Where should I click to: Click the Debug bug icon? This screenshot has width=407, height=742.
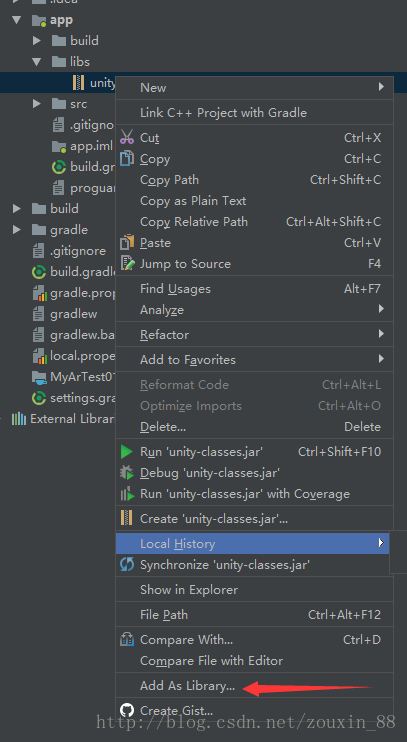(x=127, y=473)
